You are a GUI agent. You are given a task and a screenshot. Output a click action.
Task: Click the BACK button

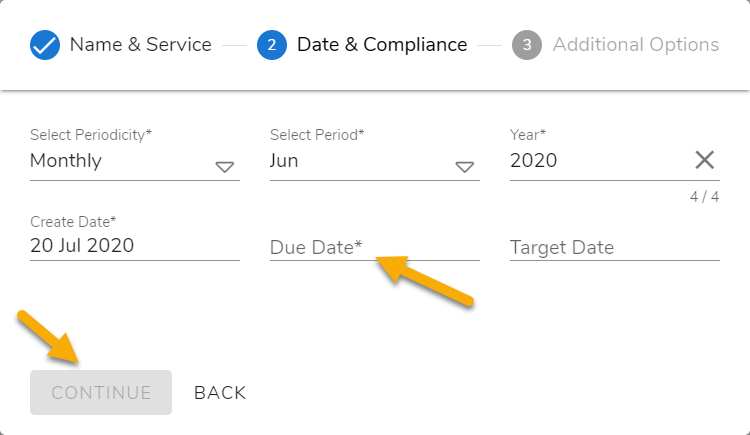tap(220, 393)
